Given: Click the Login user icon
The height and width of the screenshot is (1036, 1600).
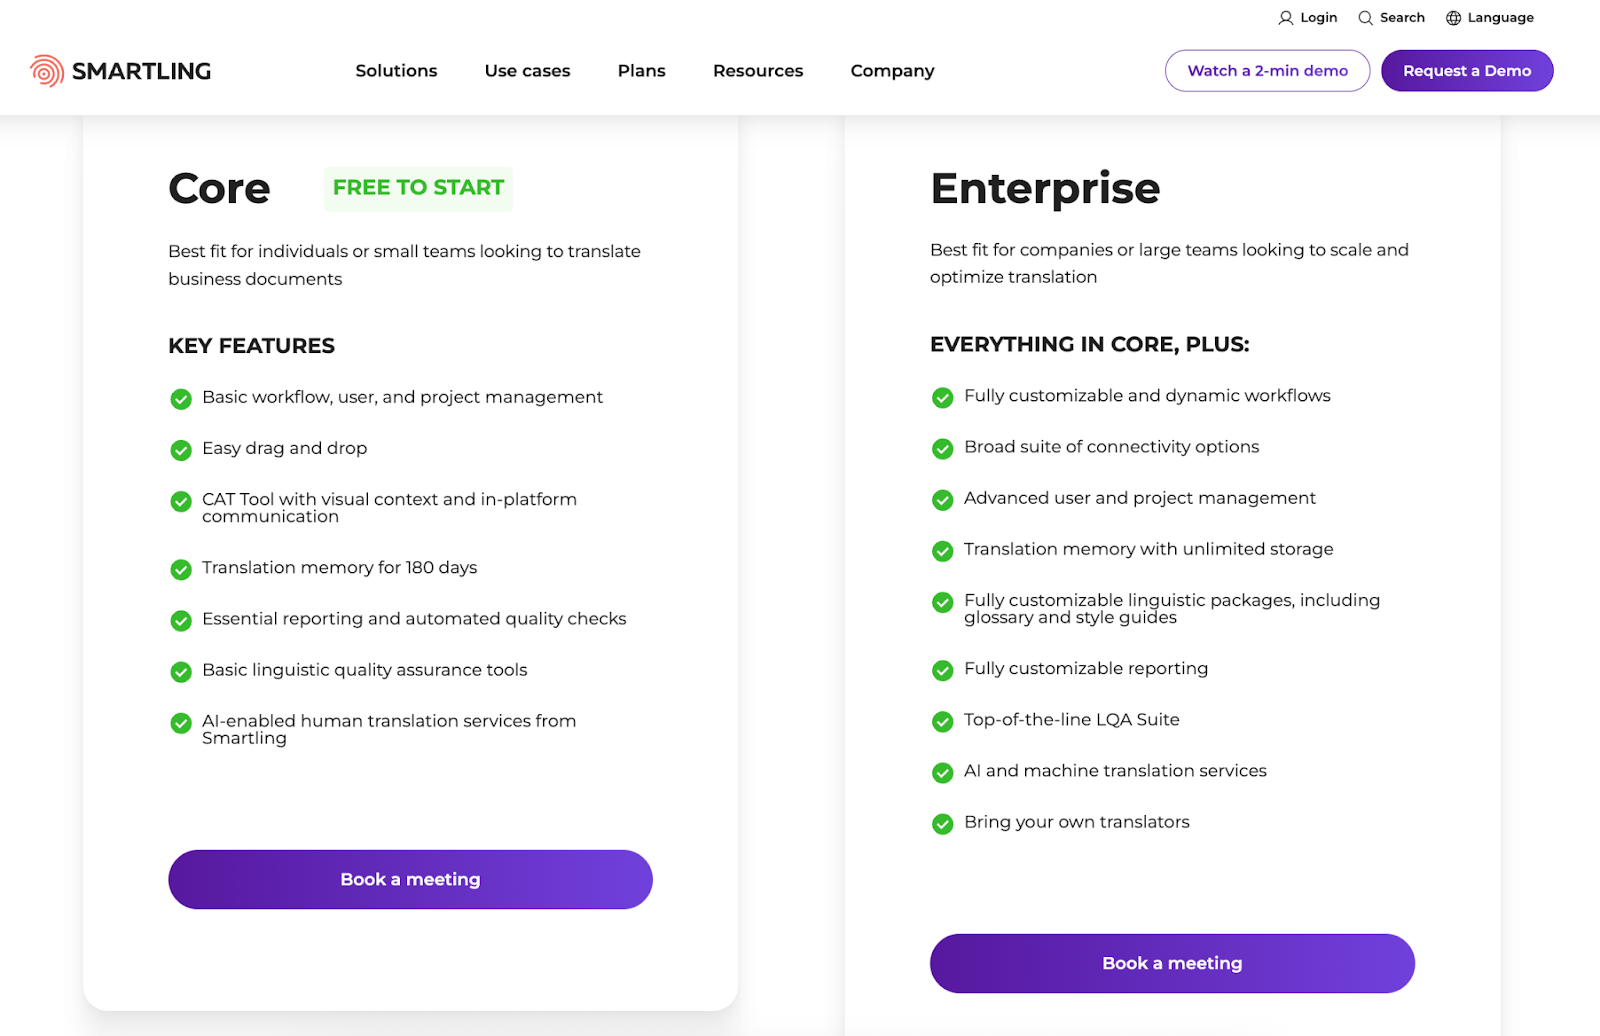Looking at the screenshot, I should 1285,18.
